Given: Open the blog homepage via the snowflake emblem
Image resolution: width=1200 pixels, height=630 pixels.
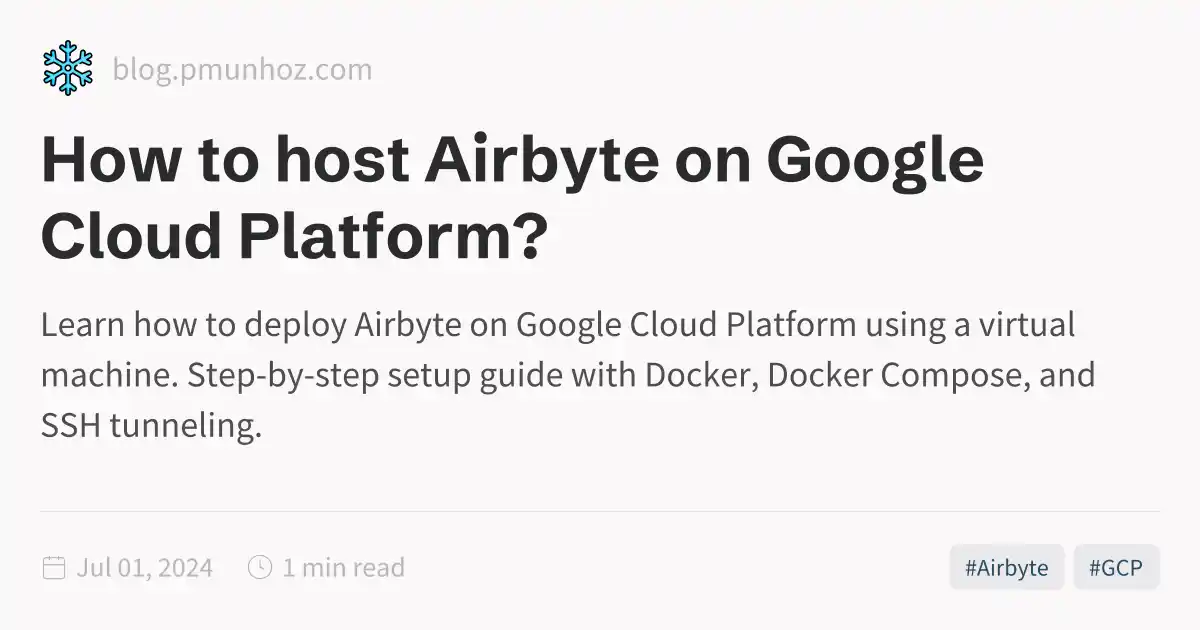Looking at the screenshot, I should (x=66, y=66).
